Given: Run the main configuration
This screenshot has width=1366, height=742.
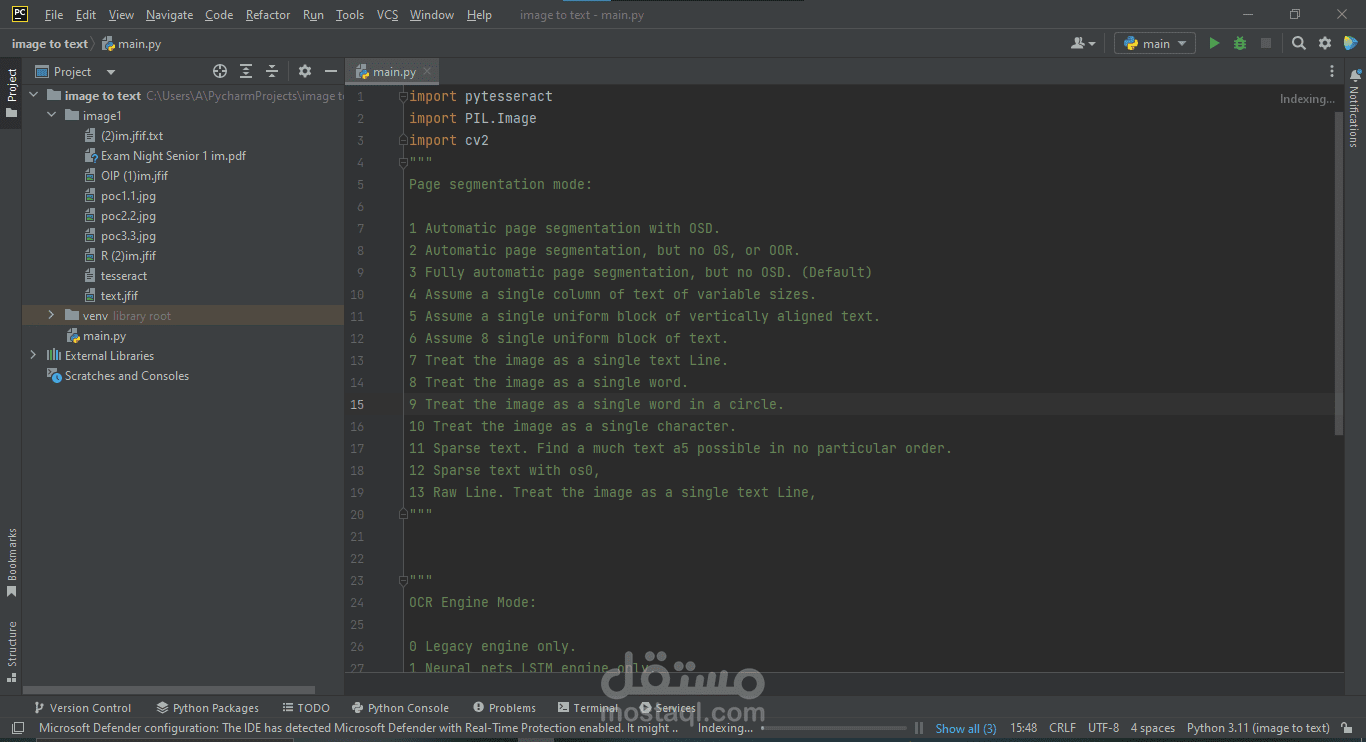Looking at the screenshot, I should pyautogui.click(x=1214, y=43).
